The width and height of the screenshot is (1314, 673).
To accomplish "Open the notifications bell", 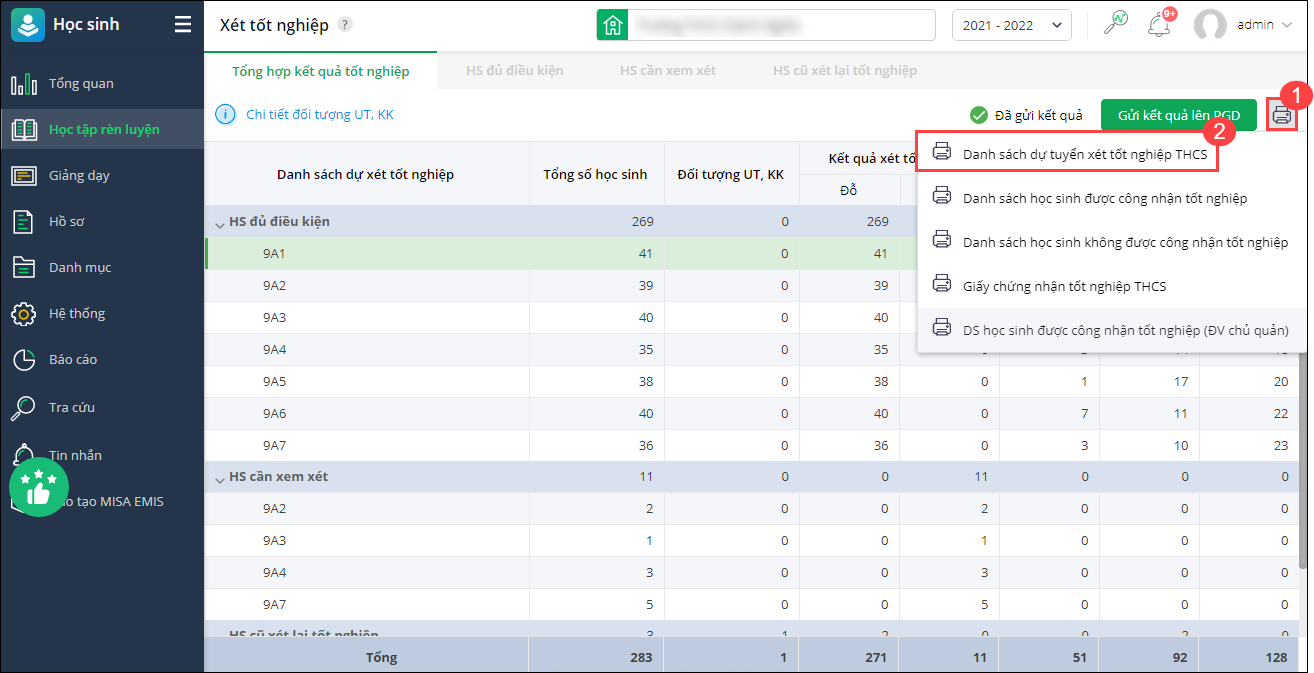I will [x=1160, y=24].
